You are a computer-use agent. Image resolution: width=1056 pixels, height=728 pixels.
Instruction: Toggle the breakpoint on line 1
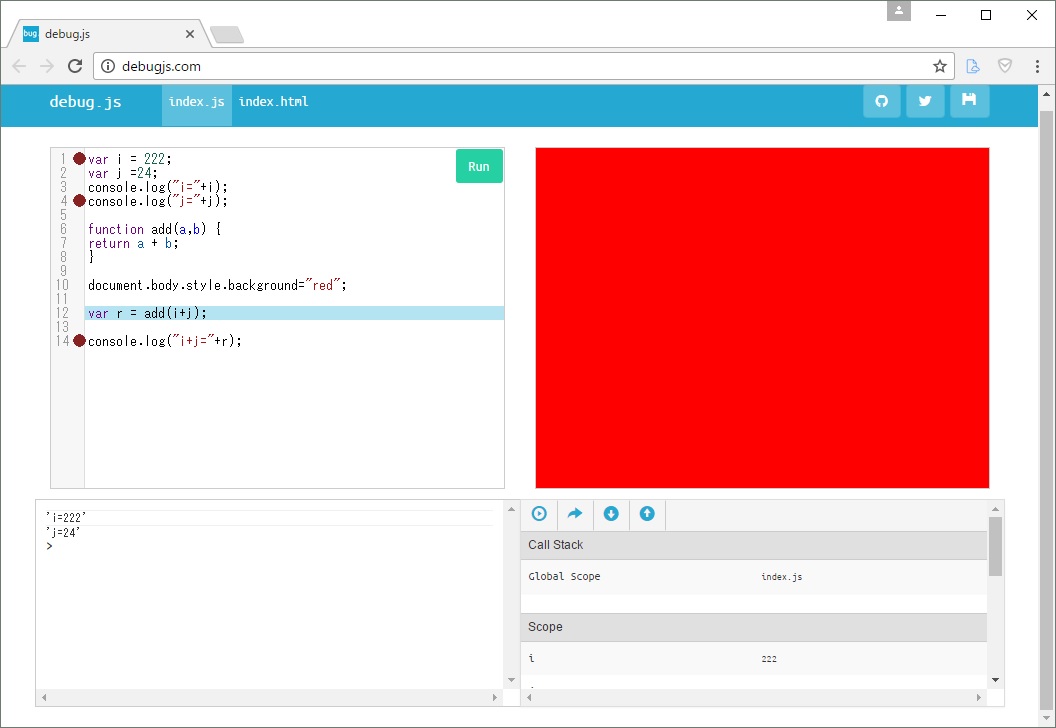tap(79, 159)
